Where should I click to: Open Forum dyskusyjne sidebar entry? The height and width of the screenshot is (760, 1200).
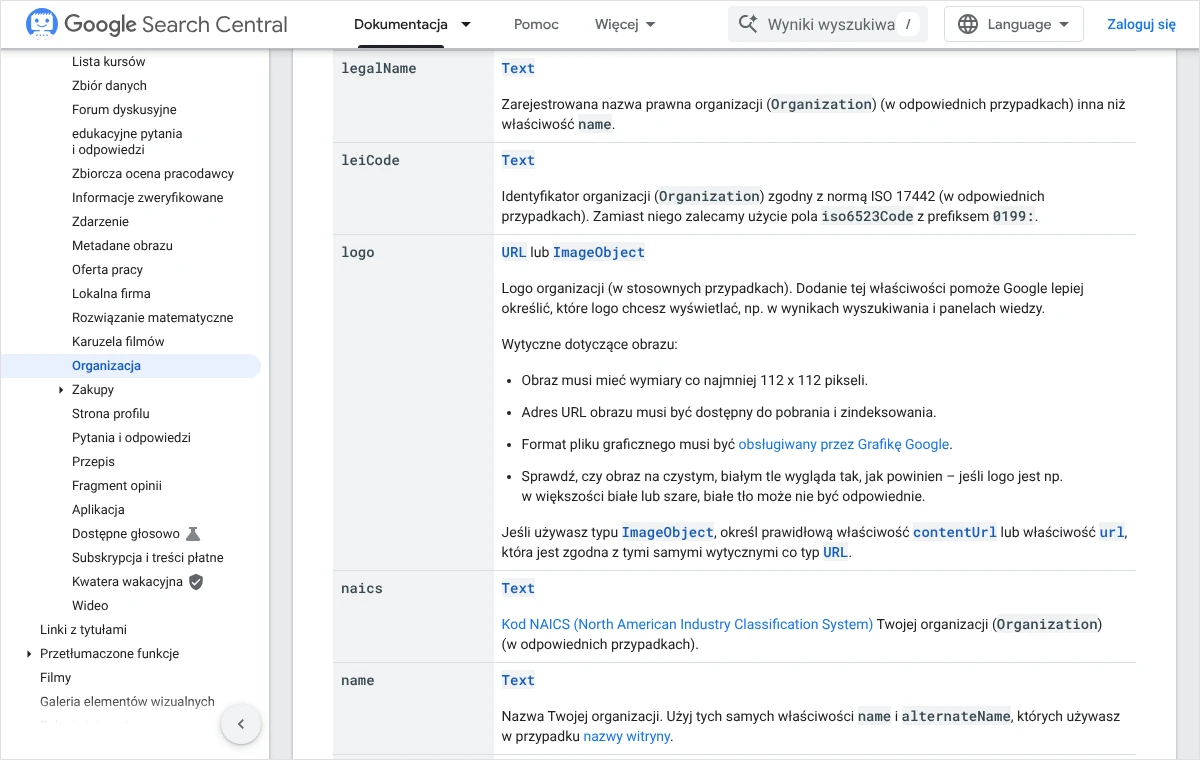click(124, 109)
